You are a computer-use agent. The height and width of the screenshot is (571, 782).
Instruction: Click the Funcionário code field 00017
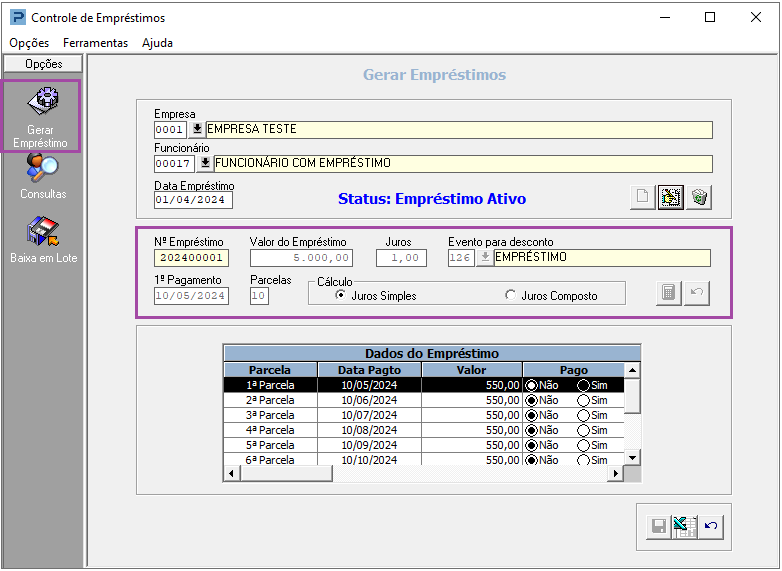174,164
